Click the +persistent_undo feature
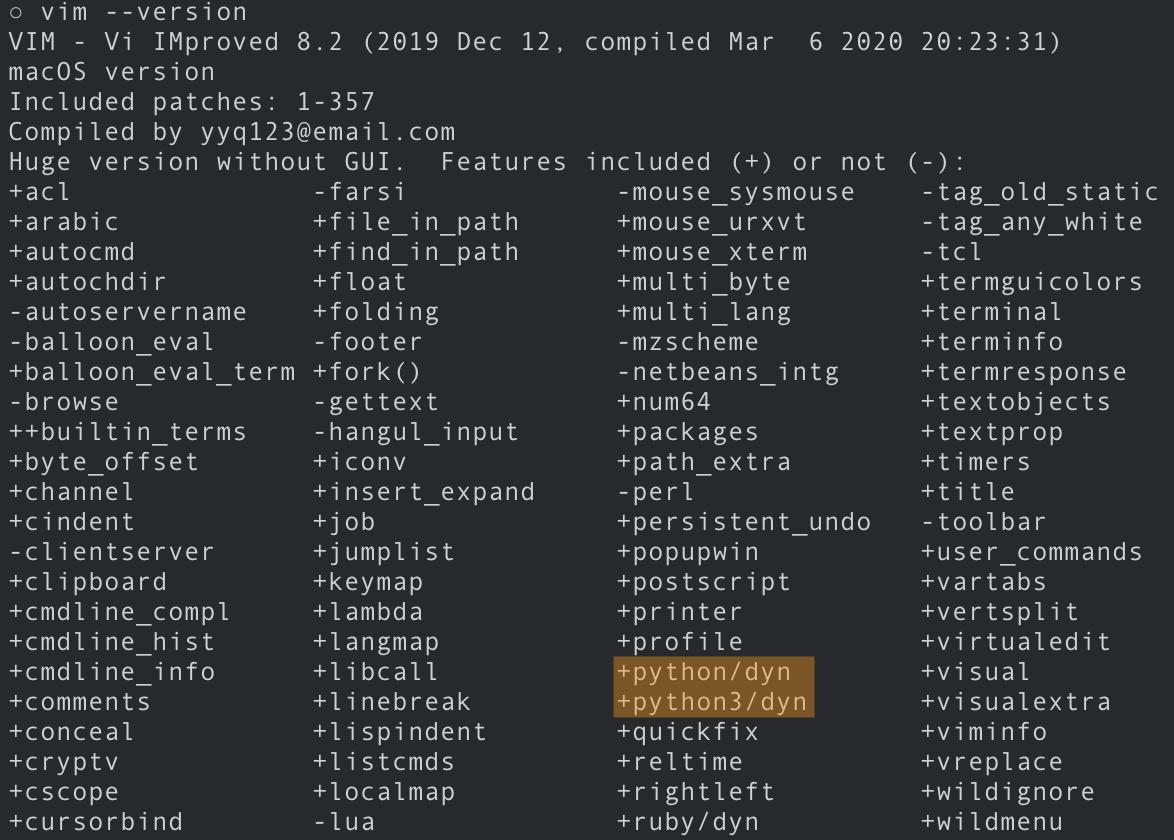The image size is (1174, 840). coord(744,522)
